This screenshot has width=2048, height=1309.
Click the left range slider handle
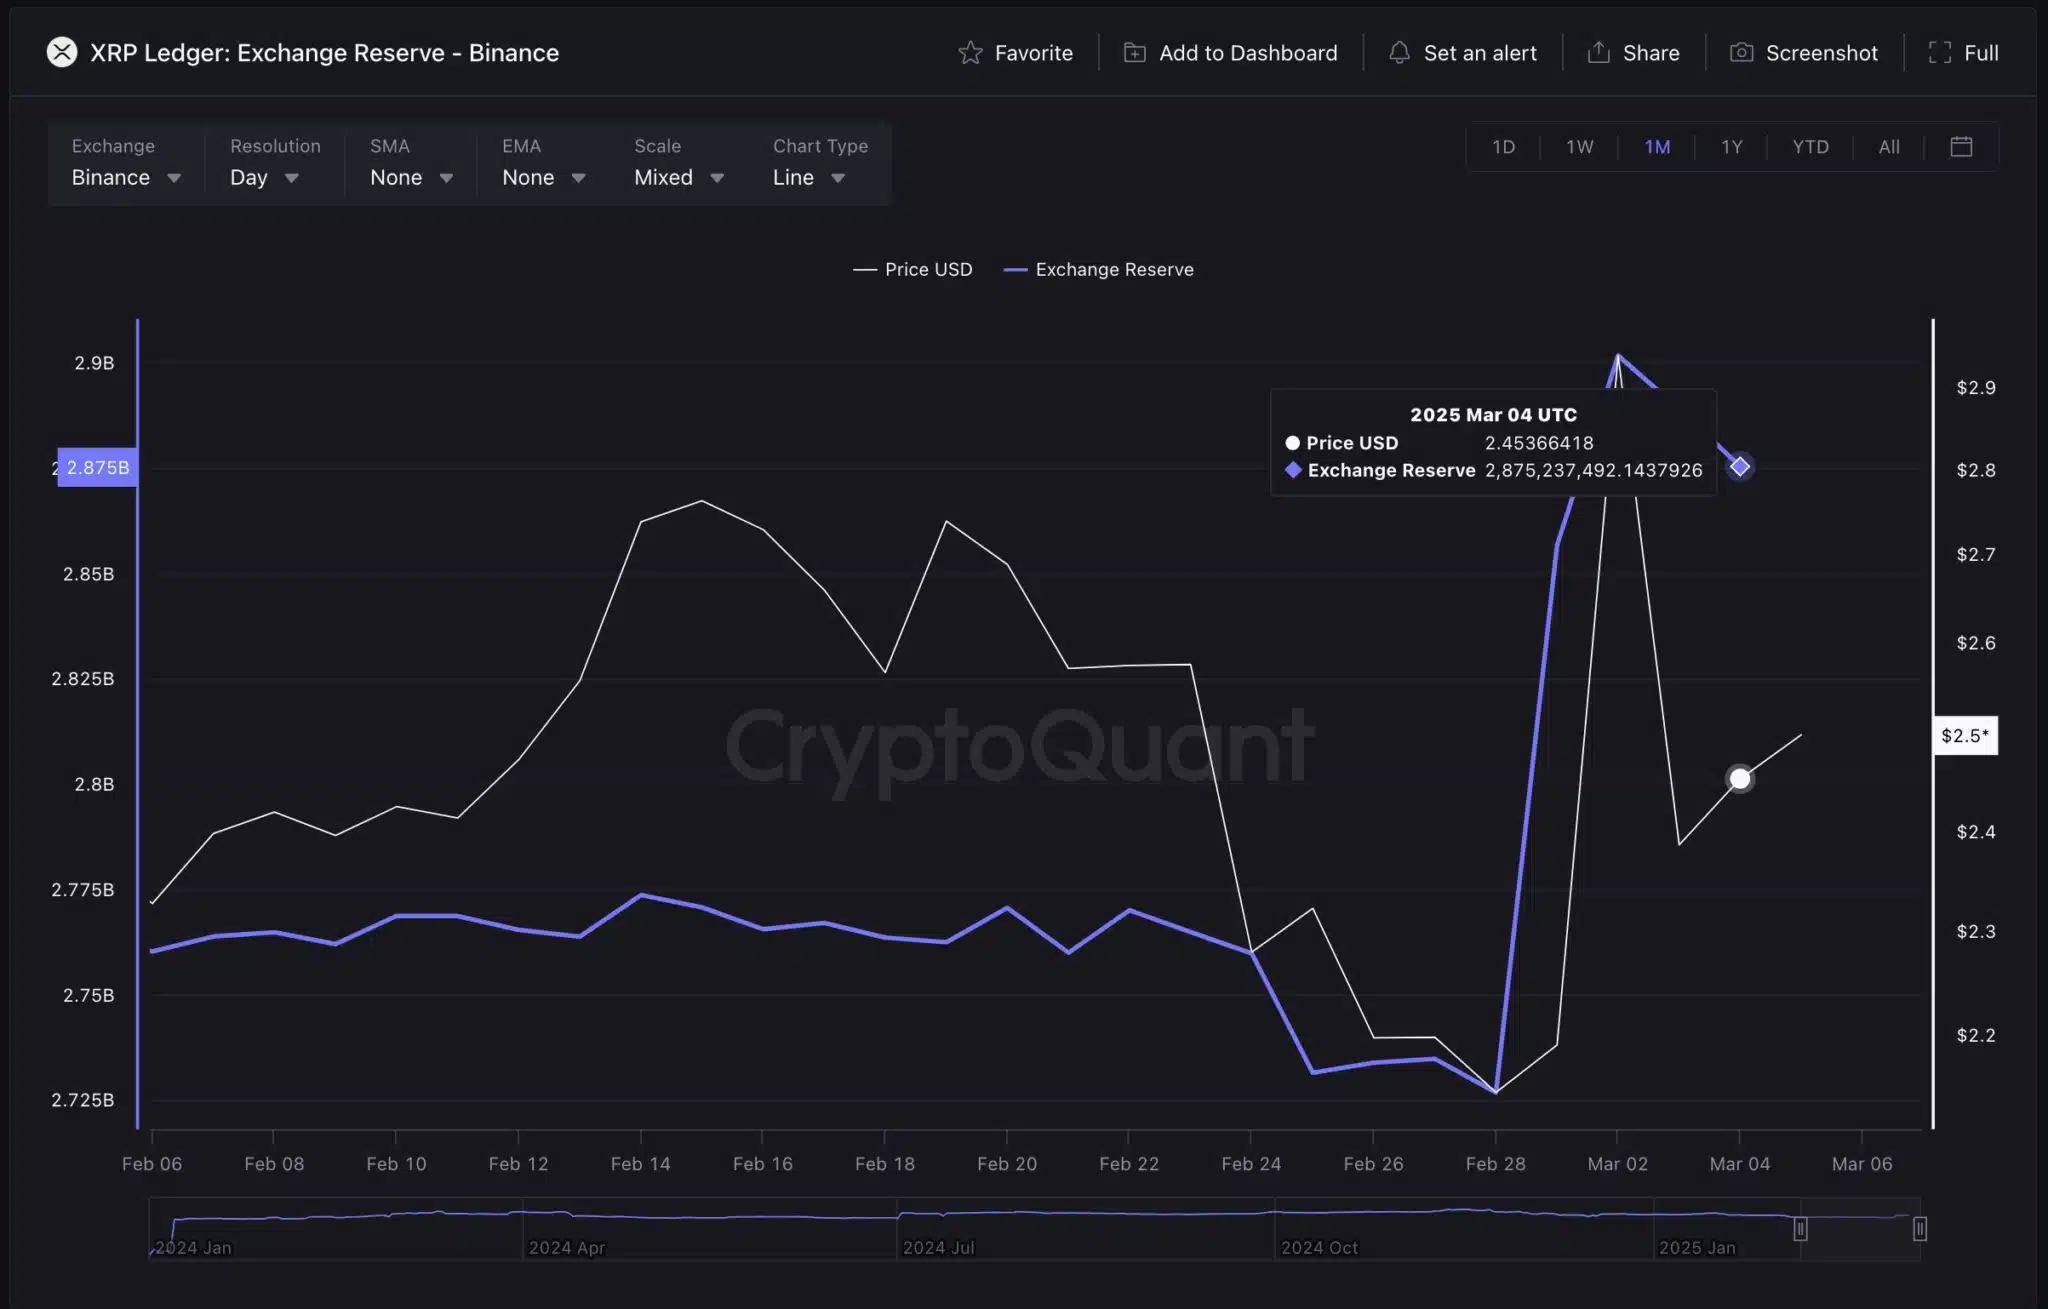point(1800,1229)
